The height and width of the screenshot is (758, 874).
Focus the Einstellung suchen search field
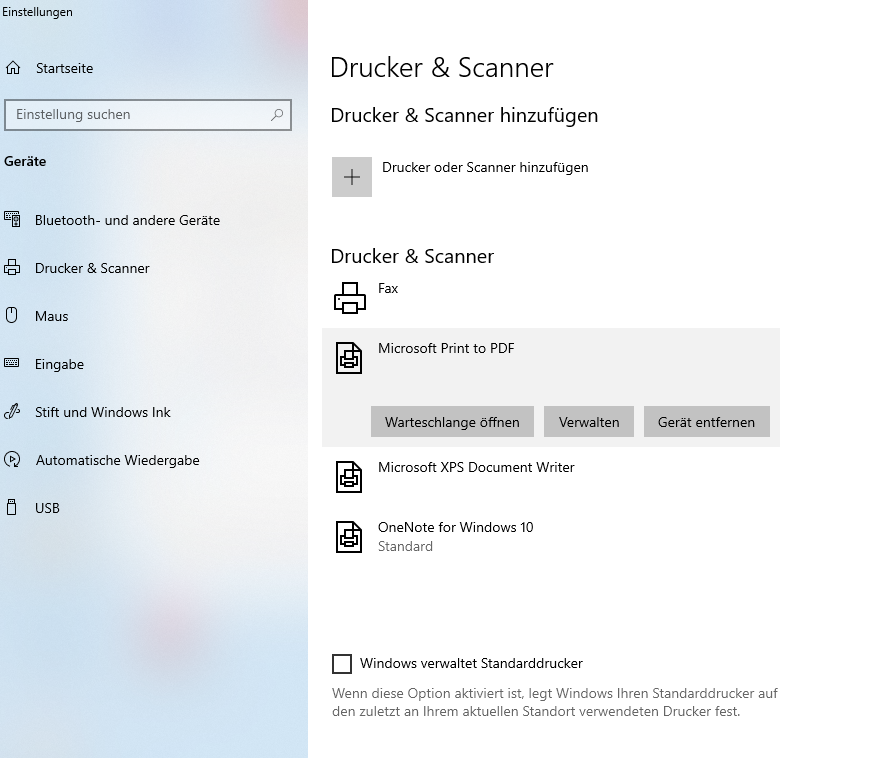148,115
